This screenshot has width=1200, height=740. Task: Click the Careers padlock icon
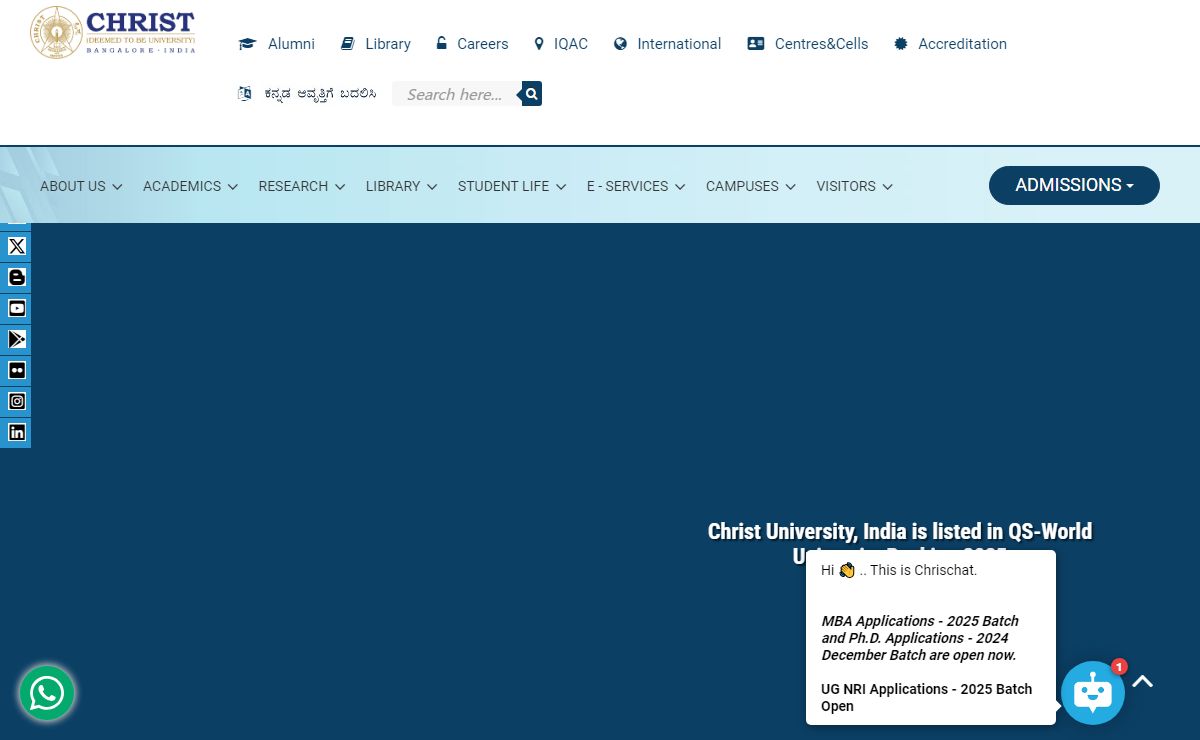(441, 44)
